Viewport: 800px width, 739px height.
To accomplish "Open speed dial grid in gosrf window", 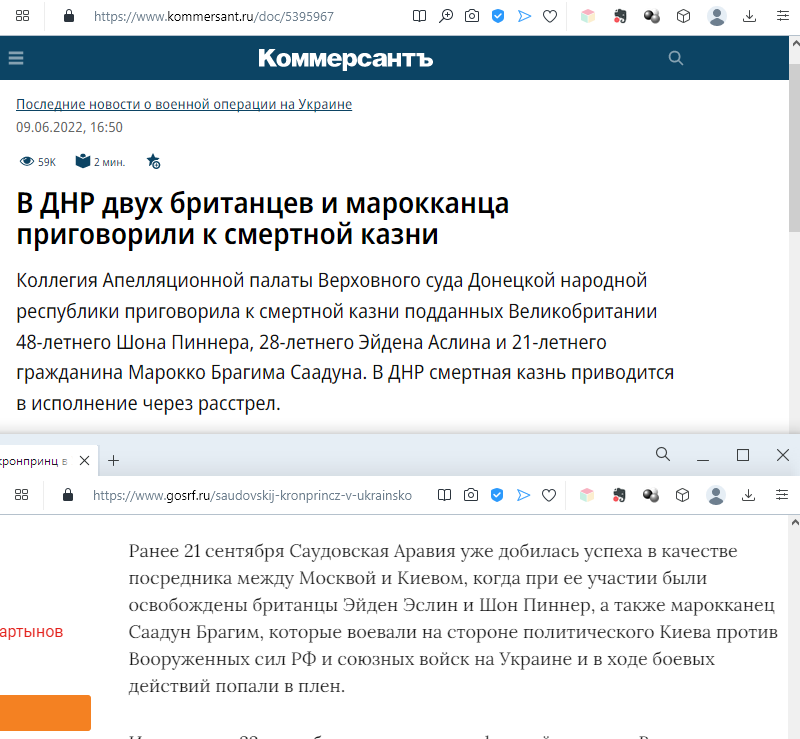I will tap(21, 495).
